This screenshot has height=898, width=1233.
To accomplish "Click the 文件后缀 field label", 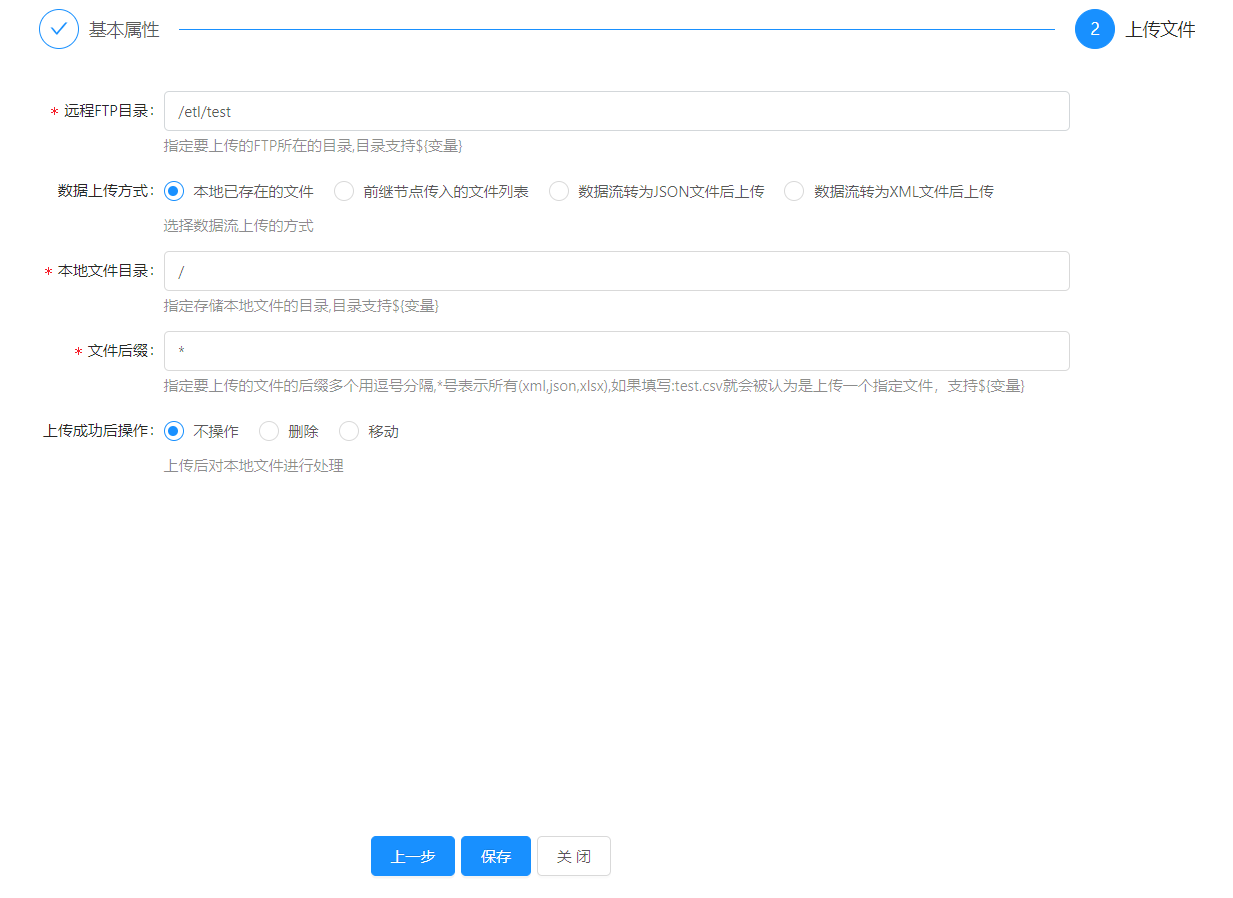I will pos(120,351).
